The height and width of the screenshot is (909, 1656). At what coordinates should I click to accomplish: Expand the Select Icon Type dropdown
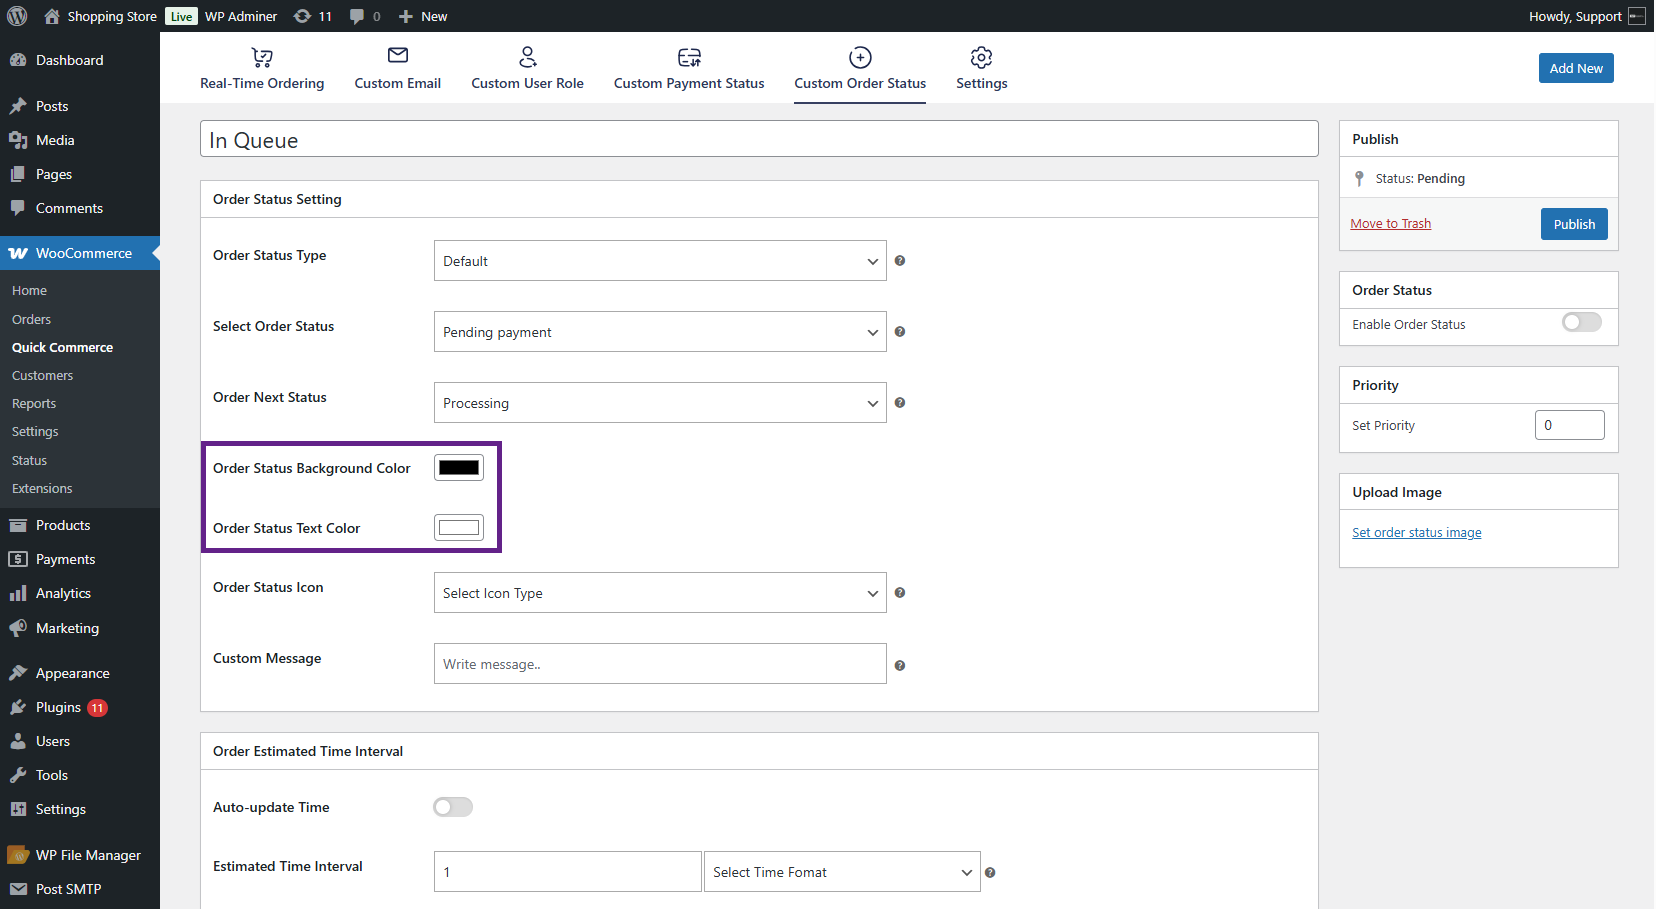point(660,593)
